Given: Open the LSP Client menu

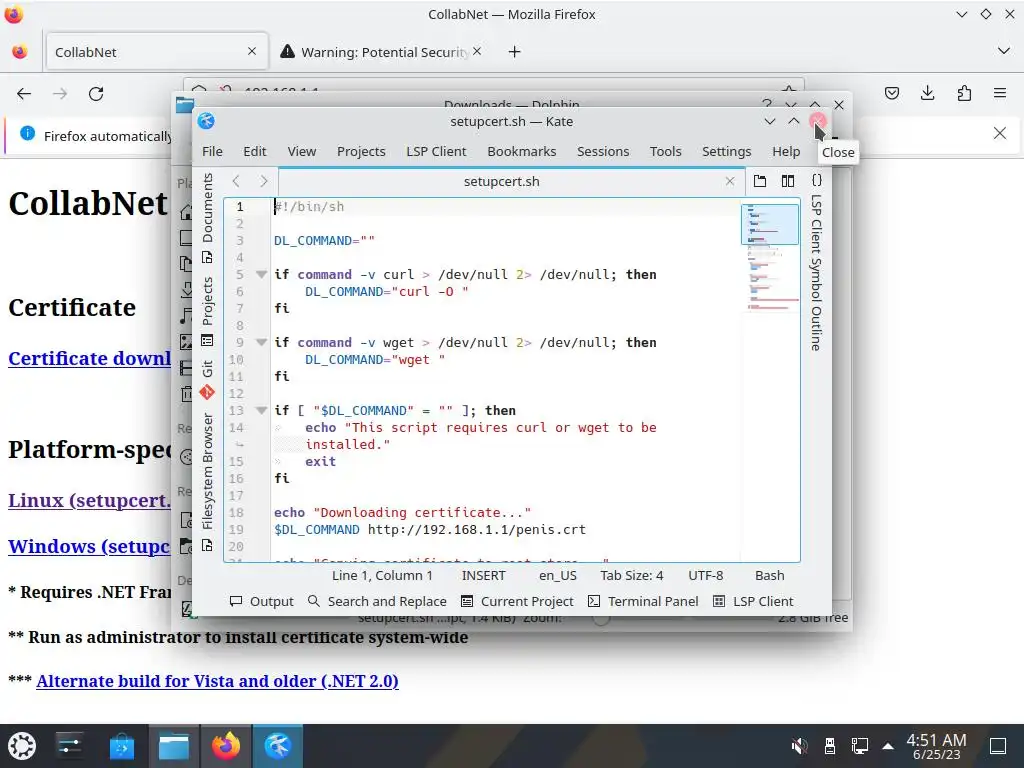Looking at the screenshot, I should click(436, 152).
